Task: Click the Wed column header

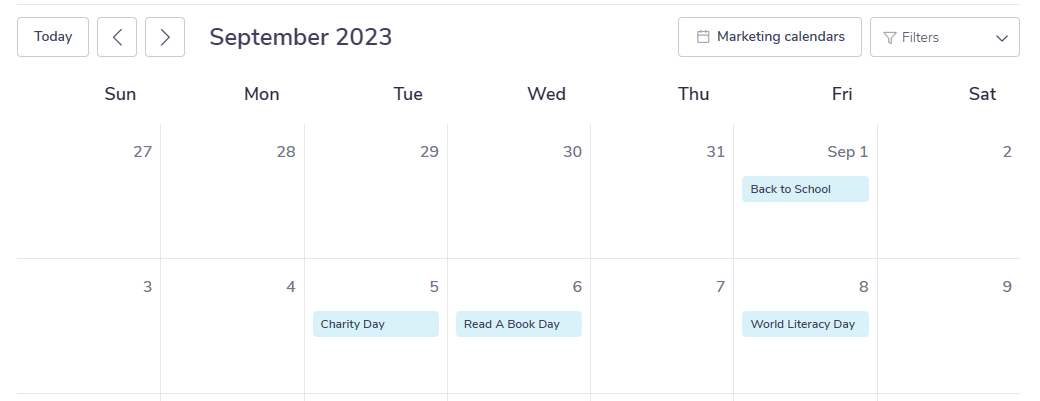Action: (x=547, y=94)
